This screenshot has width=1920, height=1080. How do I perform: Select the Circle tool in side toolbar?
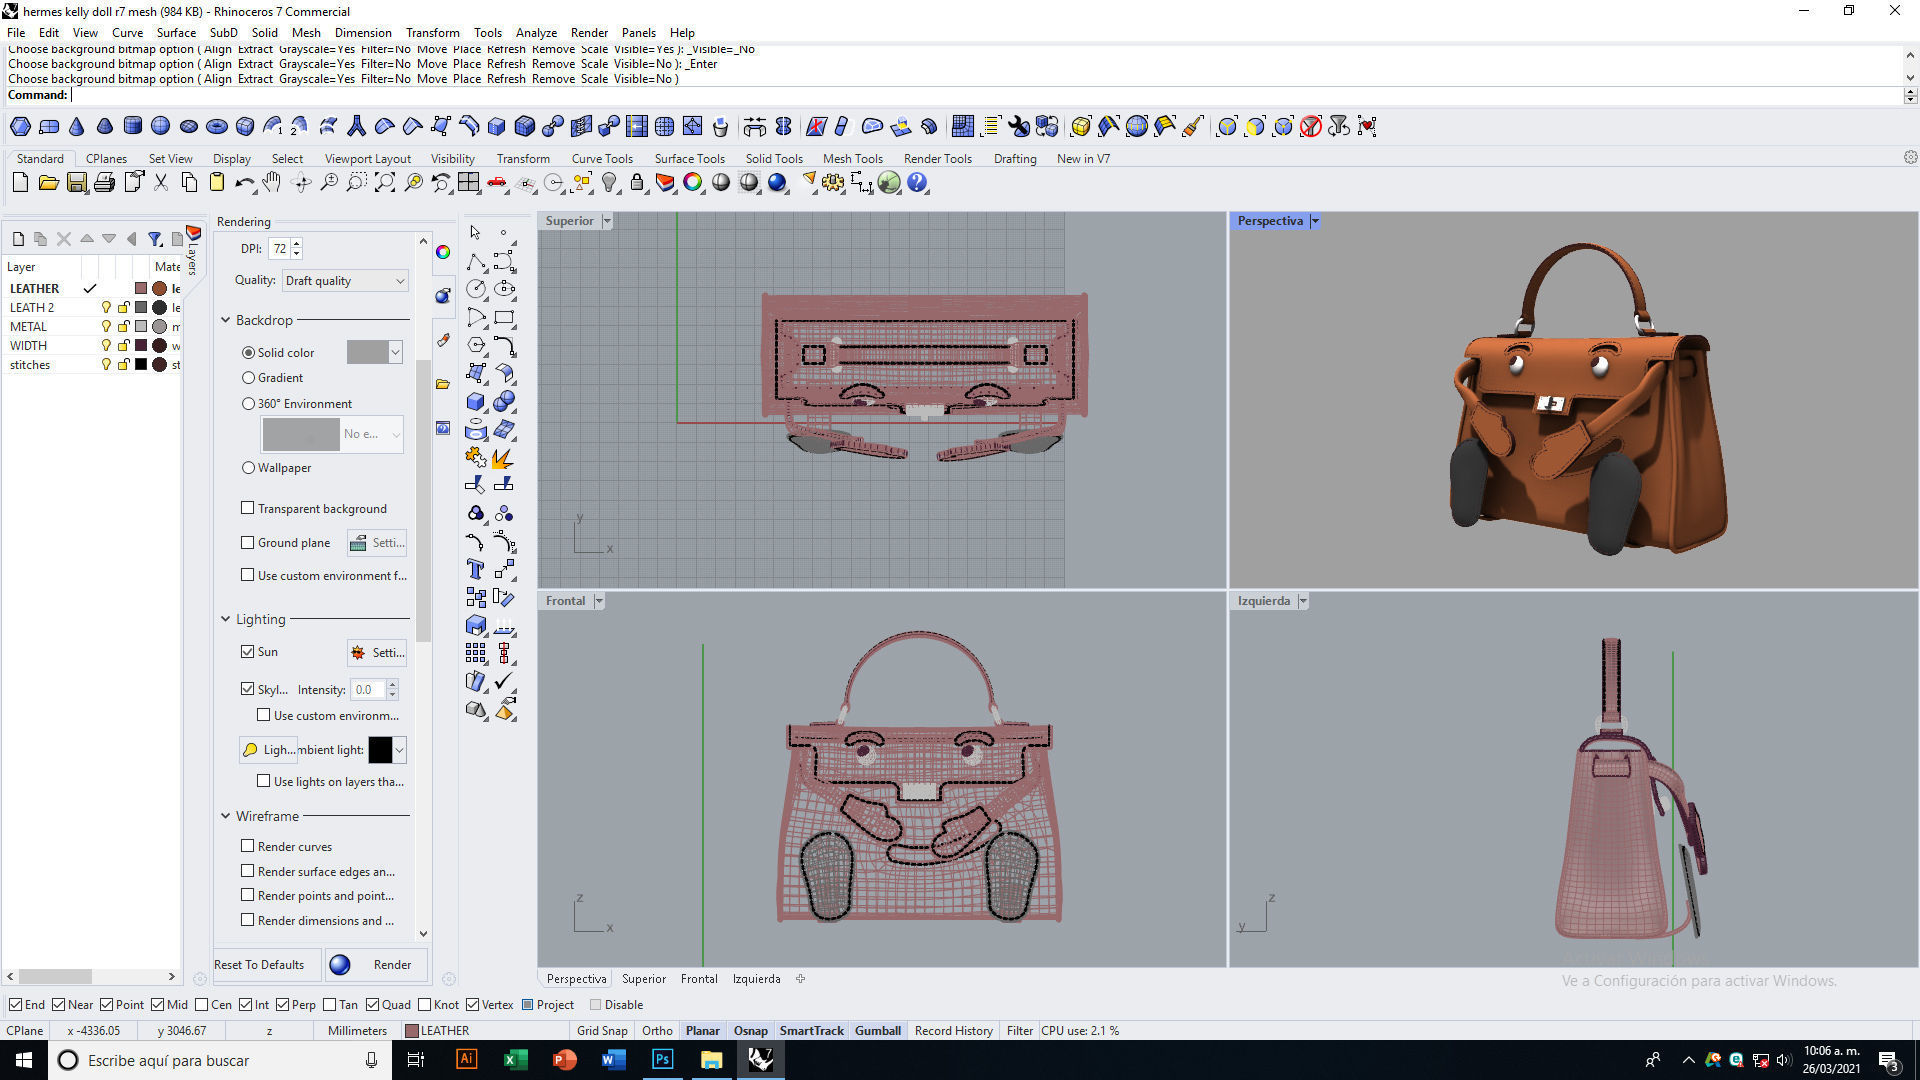pyautogui.click(x=476, y=289)
